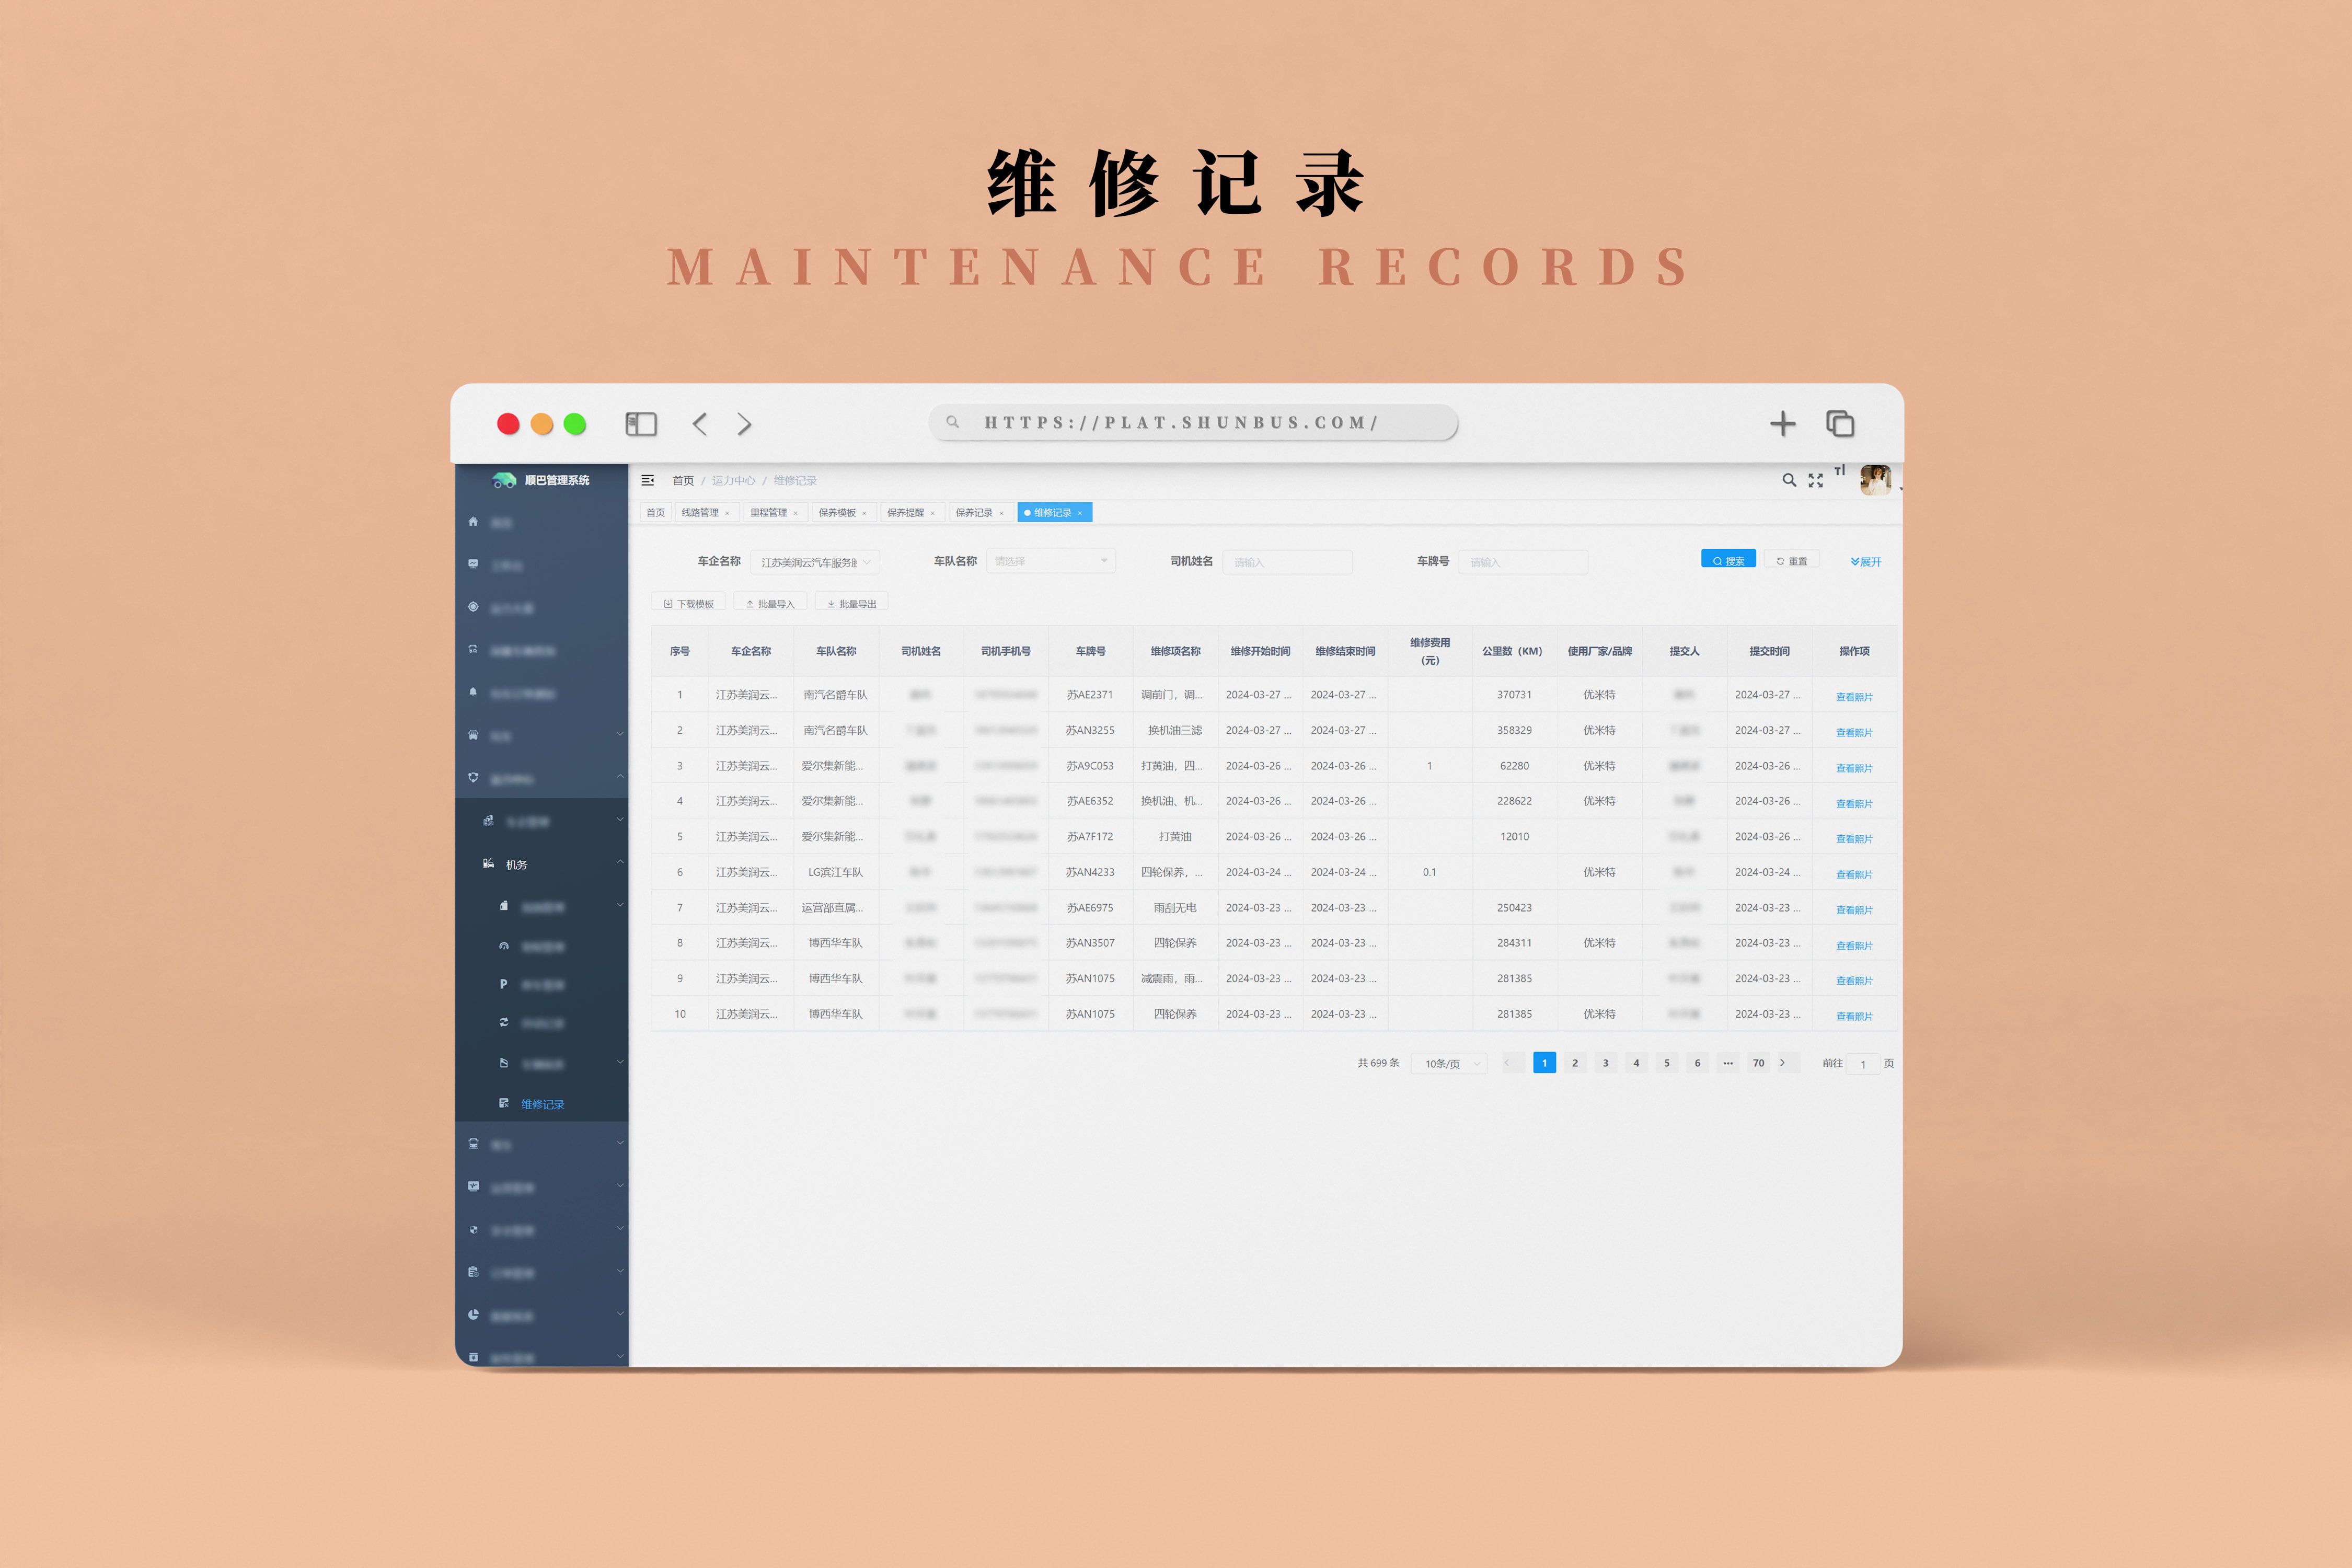This screenshot has height=1568, width=2352.
Task: Open the browser tab overview icon
Action: (x=1840, y=424)
